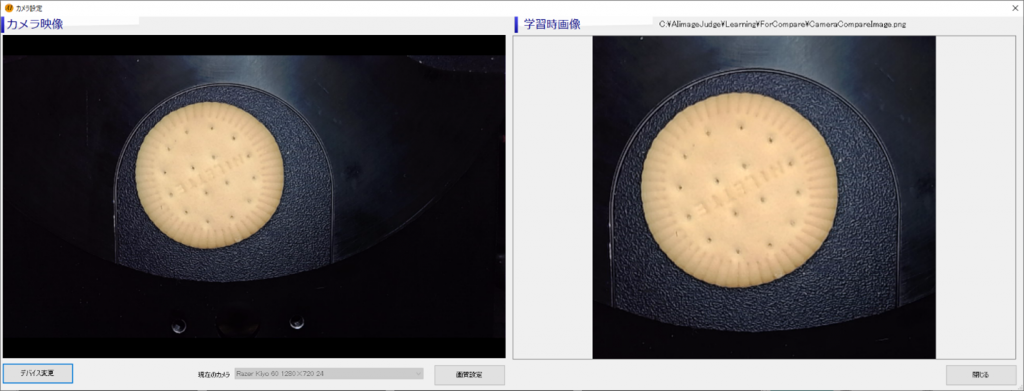Select the CameraCompareImage.png file path text
The height and width of the screenshot is (391, 1024).
coord(782,24)
